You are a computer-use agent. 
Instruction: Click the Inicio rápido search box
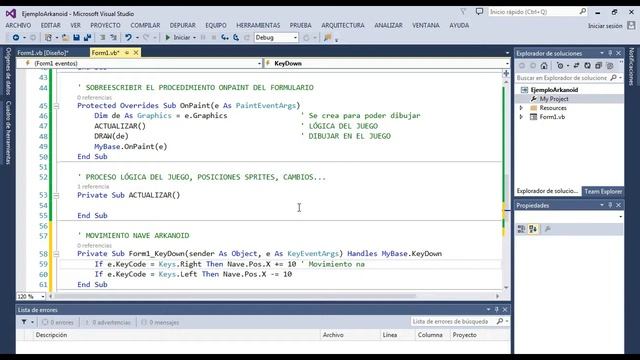point(538,12)
